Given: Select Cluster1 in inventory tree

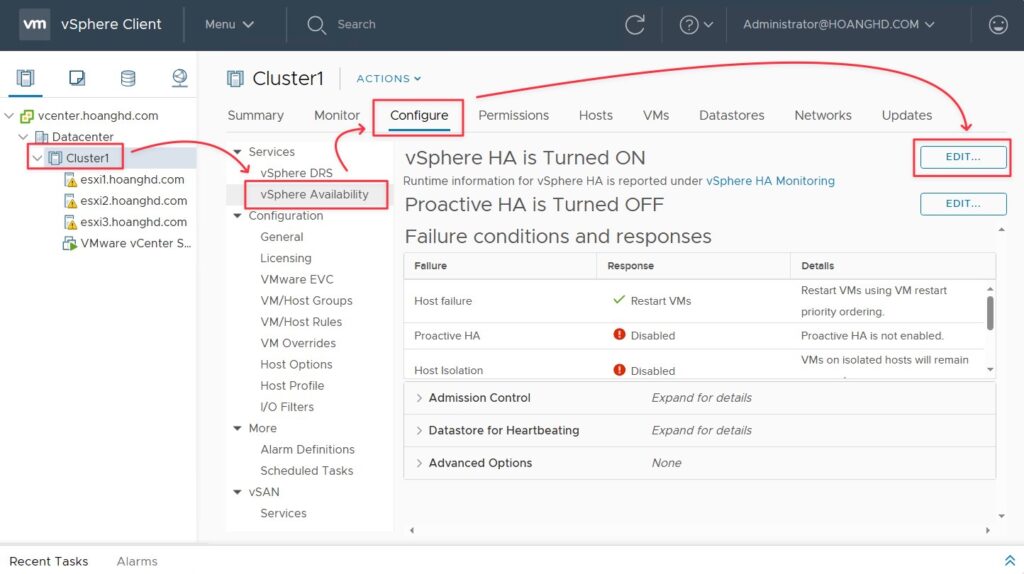Looking at the screenshot, I should pos(88,158).
